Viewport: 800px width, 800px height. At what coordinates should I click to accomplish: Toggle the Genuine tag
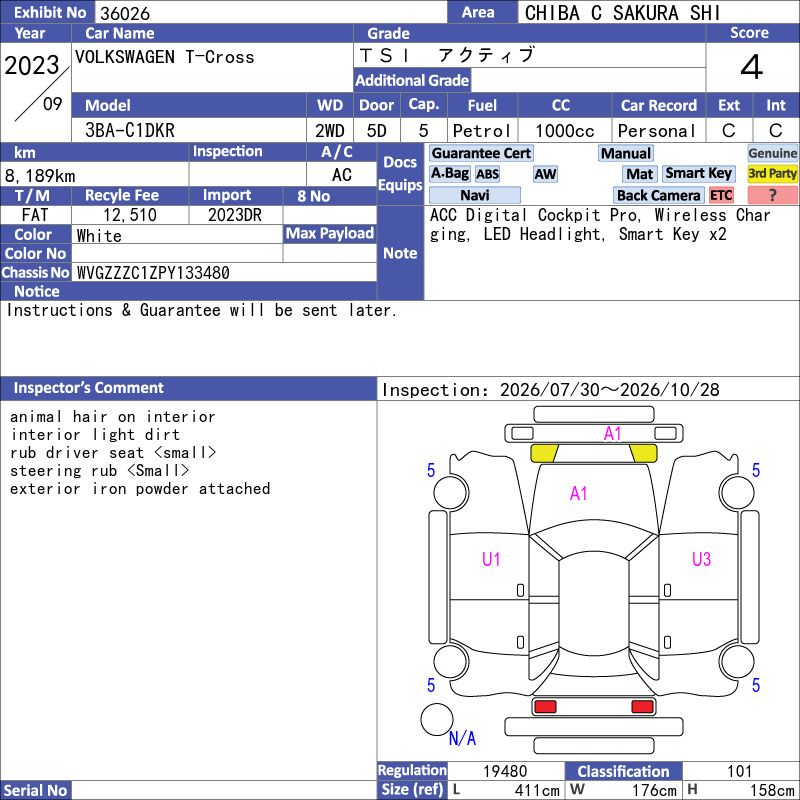pyautogui.click(x=772, y=153)
